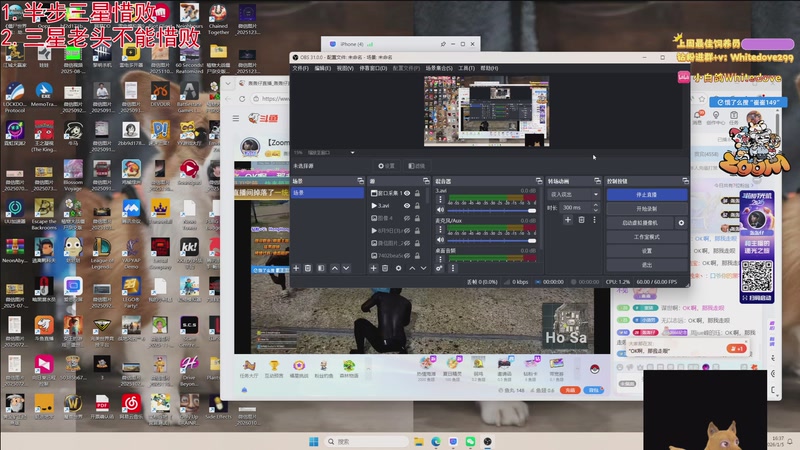800x450 pixels.
Task: Move source up in Sources list
Action: pos(412,268)
